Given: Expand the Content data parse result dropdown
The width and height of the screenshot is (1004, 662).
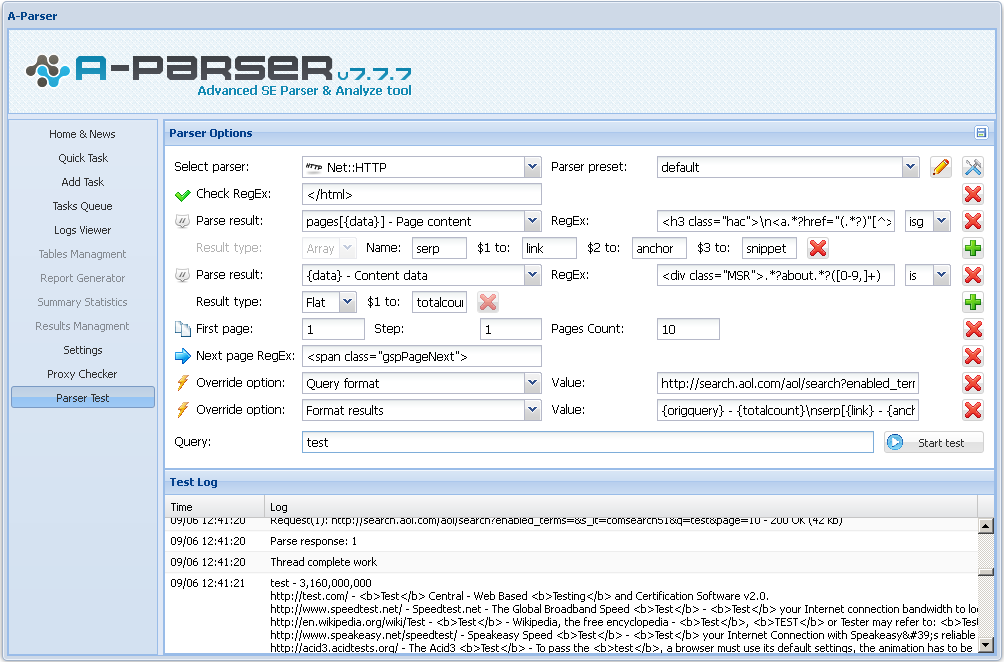Looking at the screenshot, I should (x=532, y=275).
